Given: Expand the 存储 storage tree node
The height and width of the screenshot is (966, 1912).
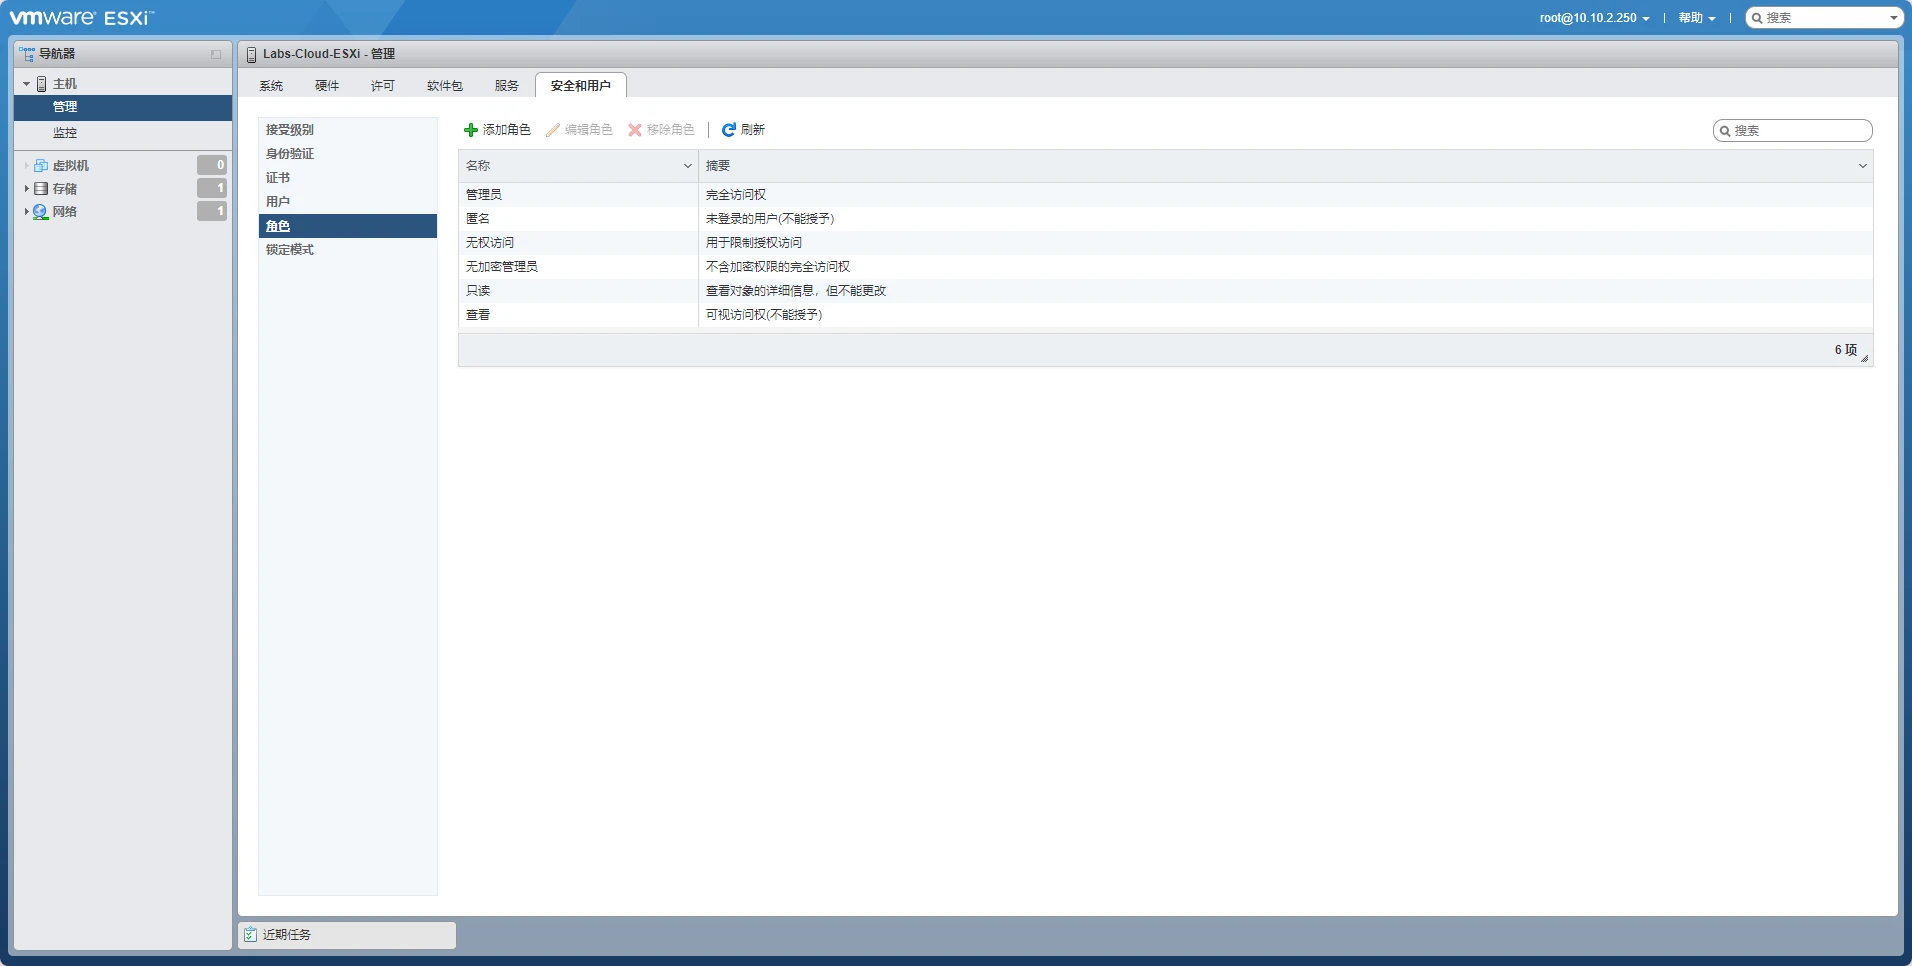Looking at the screenshot, I should coord(26,189).
